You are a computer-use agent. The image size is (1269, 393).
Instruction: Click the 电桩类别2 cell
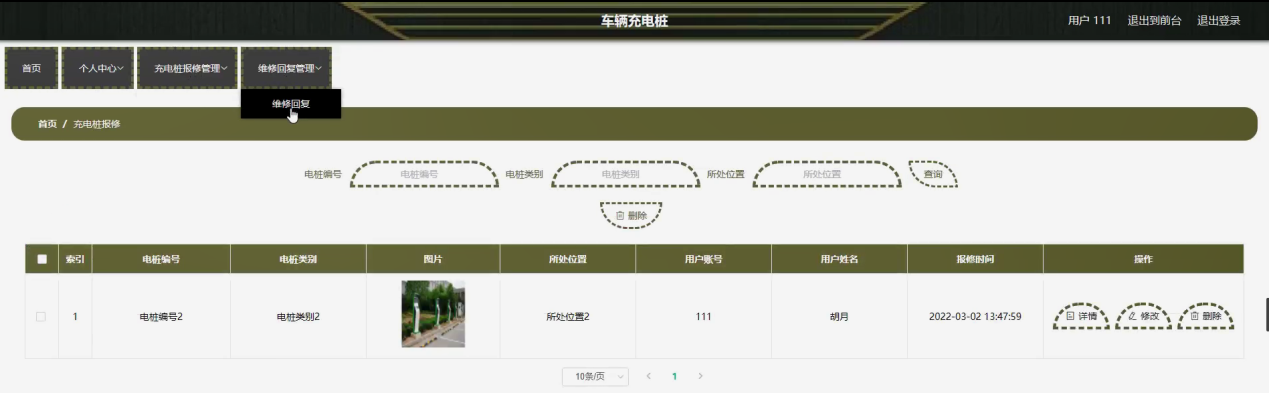point(298,317)
